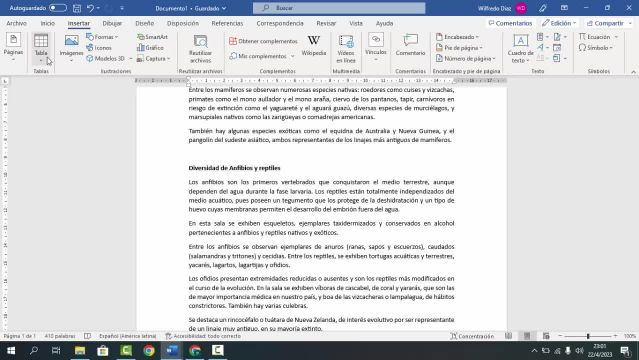Open Accesibilidad: todo correcto checker

coord(203,336)
